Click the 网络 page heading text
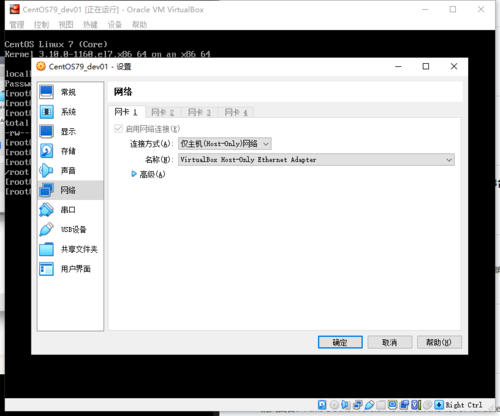500x416 pixels. tap(123, 92)
